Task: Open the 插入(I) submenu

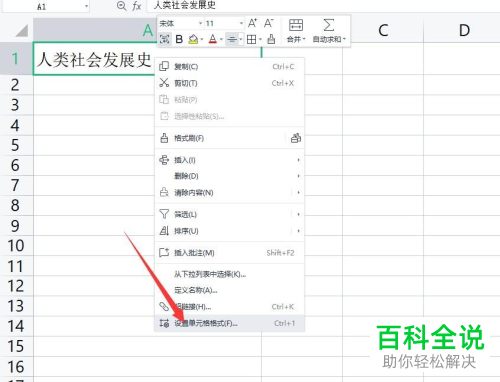Action: (x=229, y=160)
